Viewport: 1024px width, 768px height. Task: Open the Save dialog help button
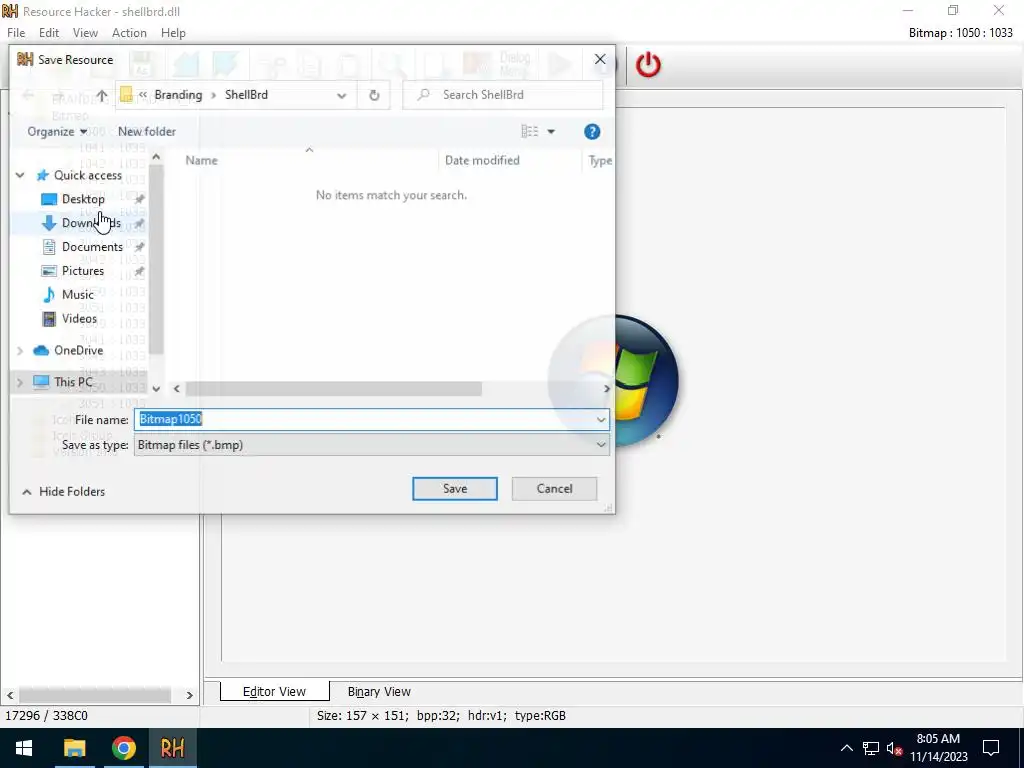(592, 132)
